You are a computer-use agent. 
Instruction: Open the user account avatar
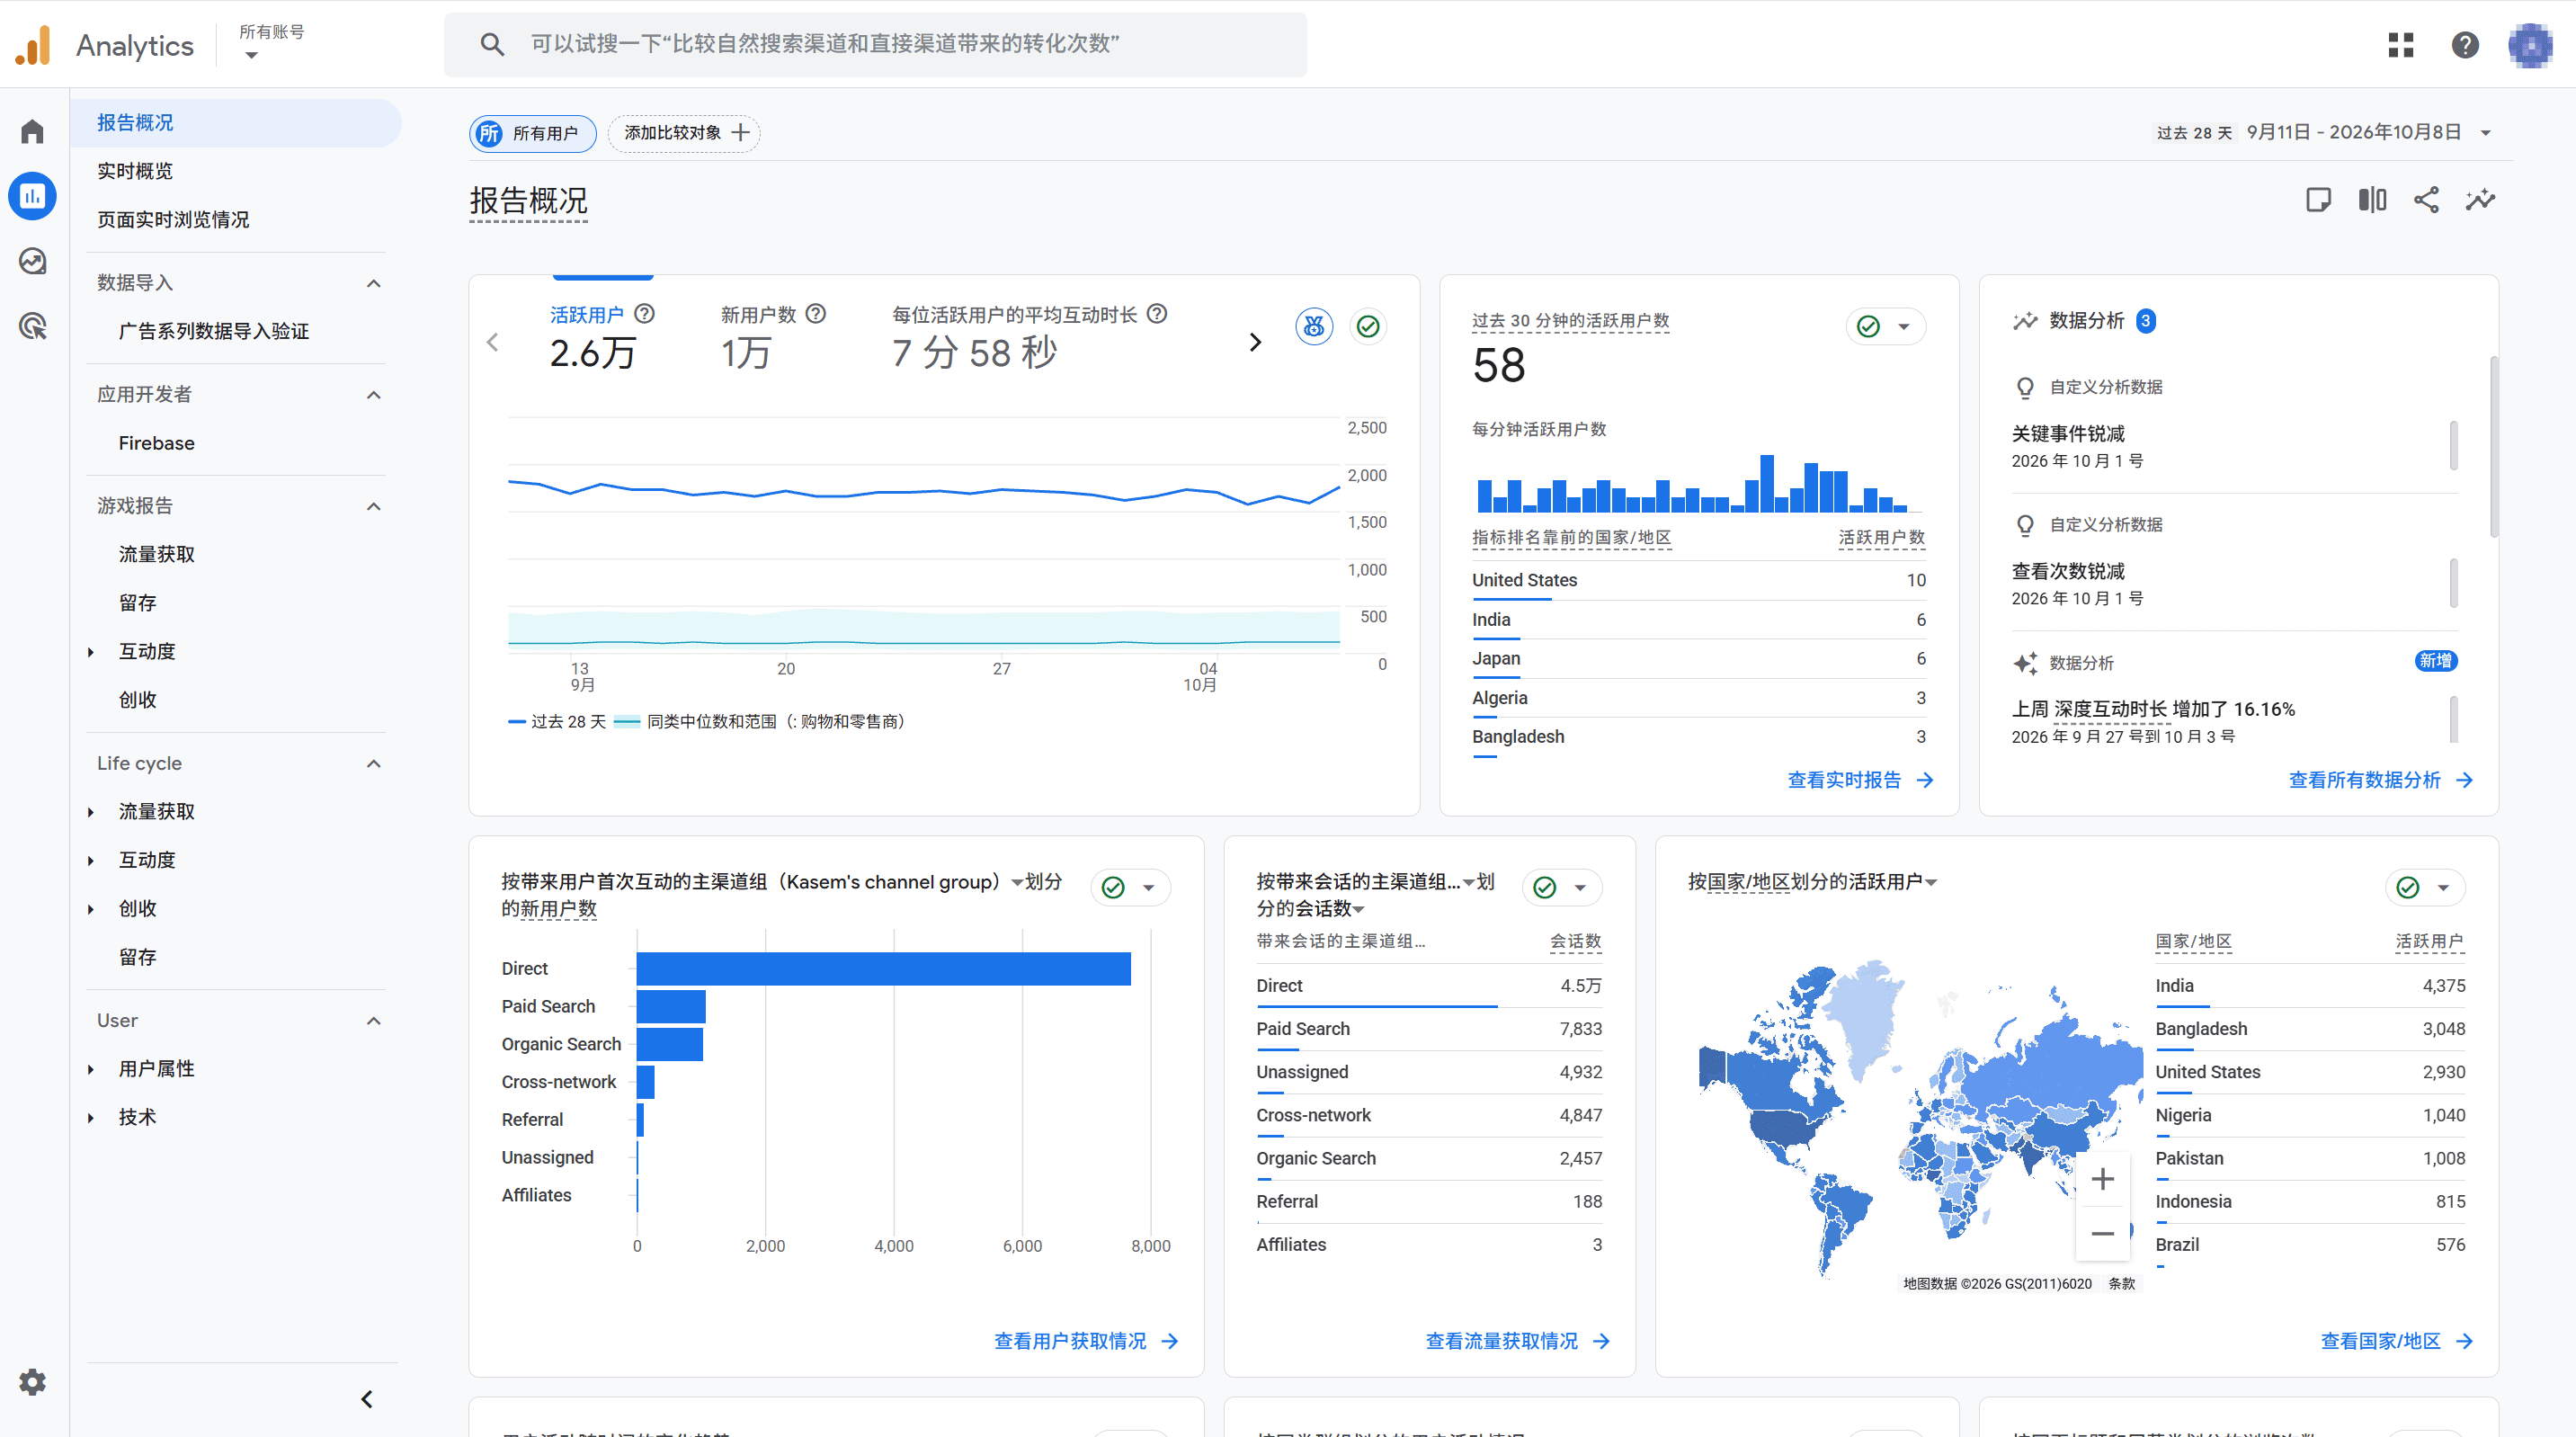tap(2530, 45)
